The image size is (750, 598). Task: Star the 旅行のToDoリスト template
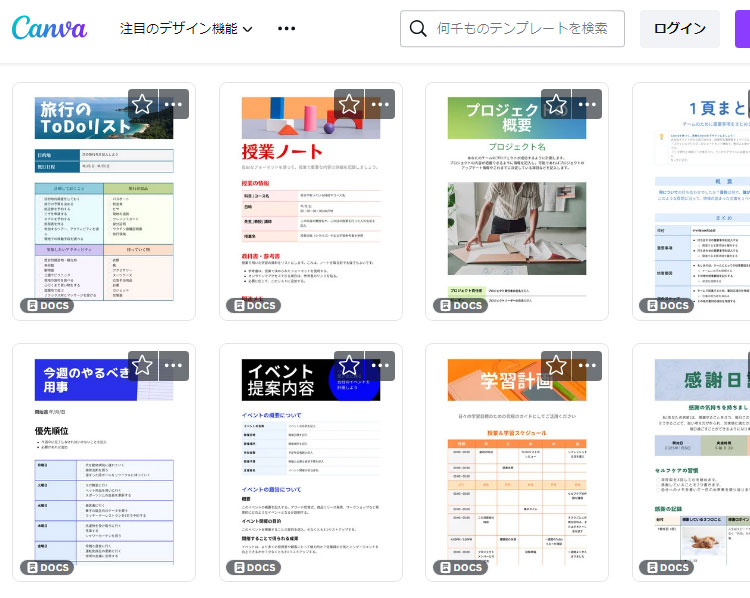pos(143,104)
